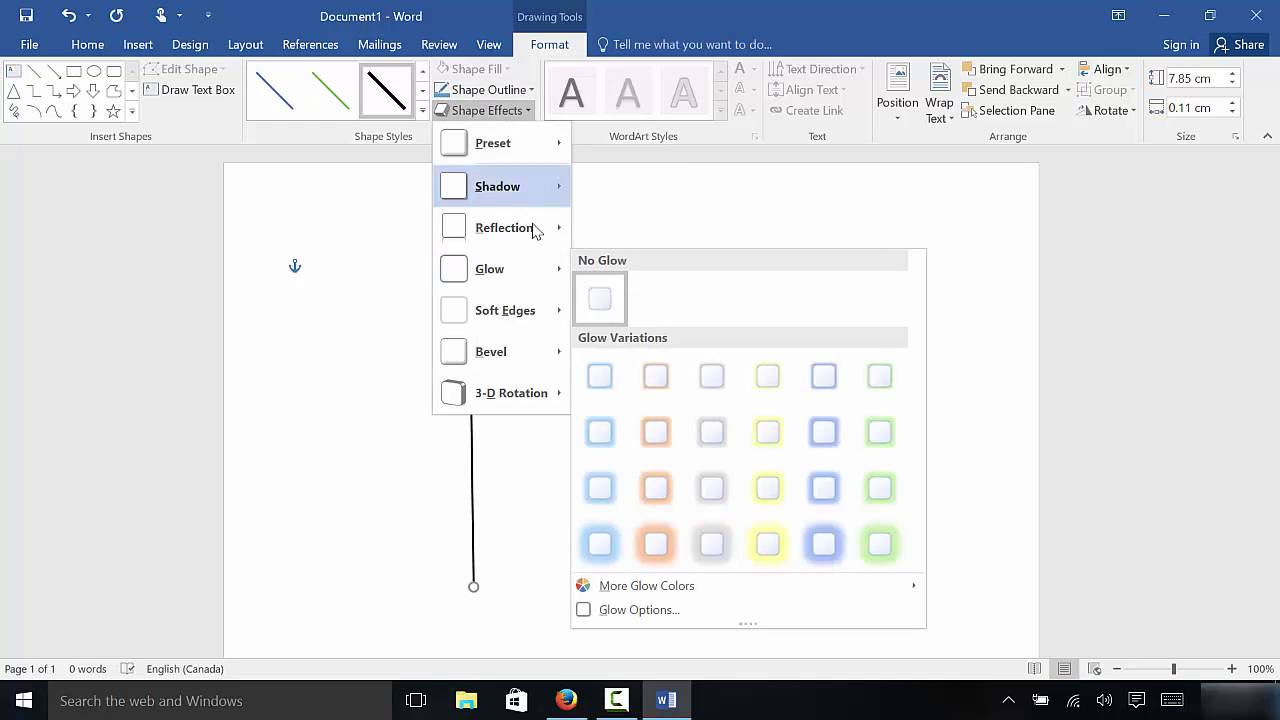Screen dimensions: 1280x720
Task: Apply the thick black line shape style
Action: [x=387, y=91]
